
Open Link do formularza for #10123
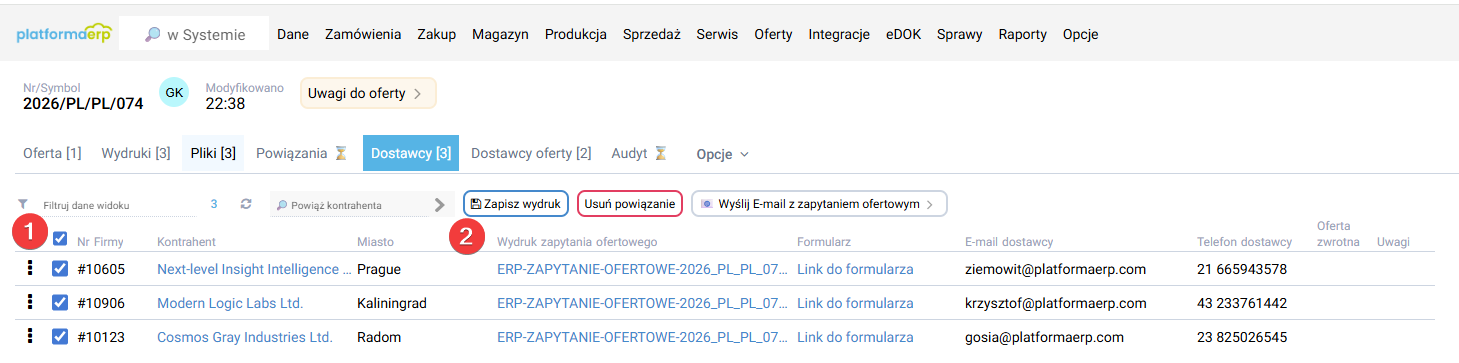[x=855, y=337]
